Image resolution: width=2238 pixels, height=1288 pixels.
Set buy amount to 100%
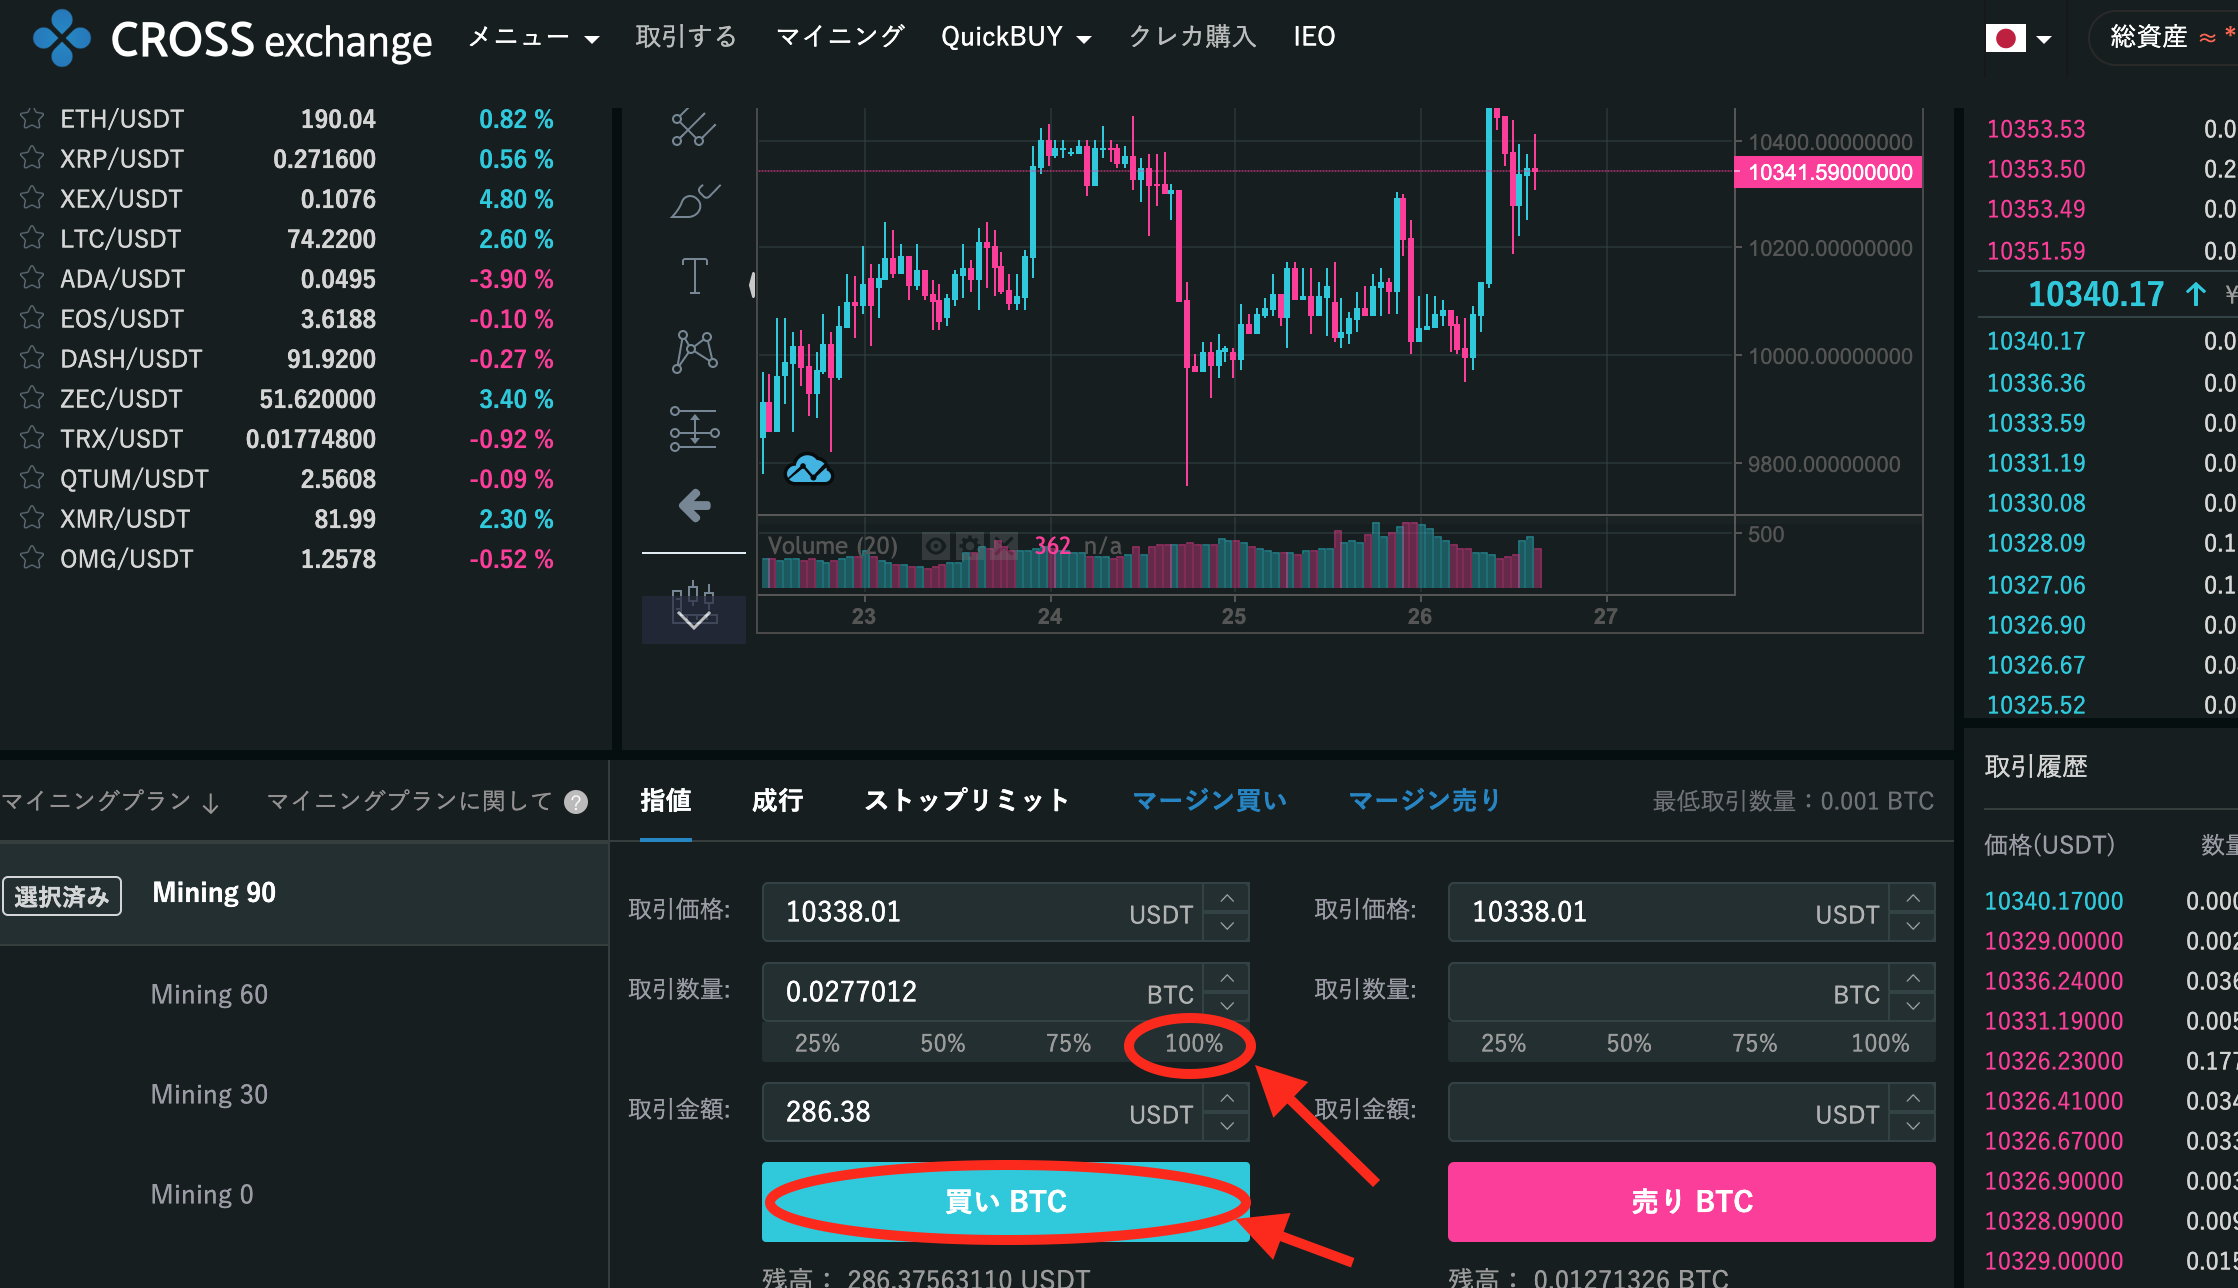[1194, 1044]
